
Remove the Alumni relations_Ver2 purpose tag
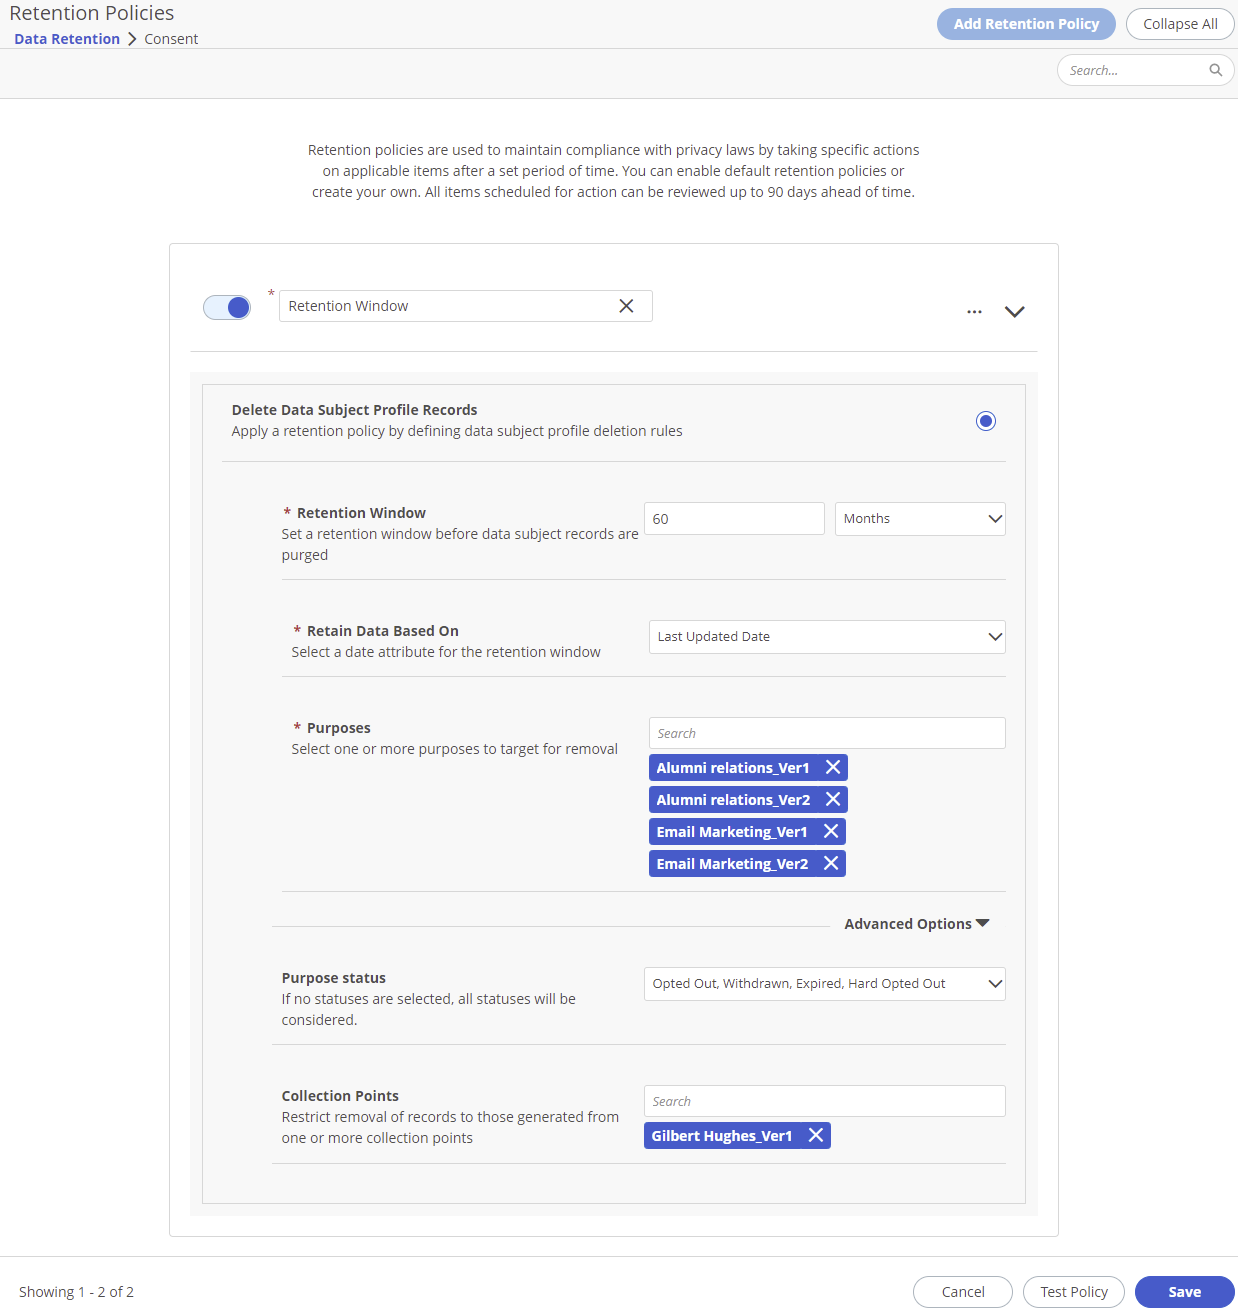point(833,799)
